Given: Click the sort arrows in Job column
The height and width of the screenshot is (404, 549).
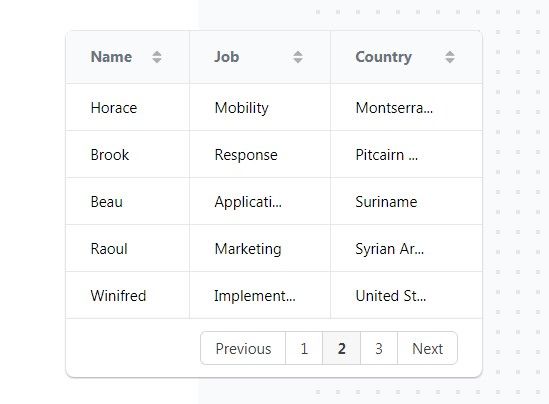Looking at the screenshot, I should [298, 57].
